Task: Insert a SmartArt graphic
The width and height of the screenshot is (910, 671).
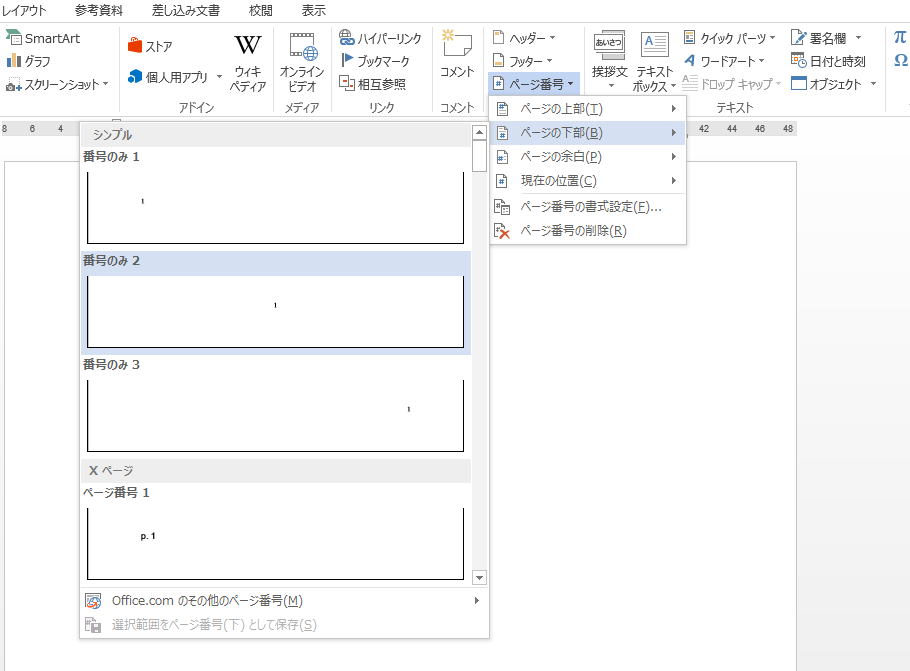Action: coord(43,38)
